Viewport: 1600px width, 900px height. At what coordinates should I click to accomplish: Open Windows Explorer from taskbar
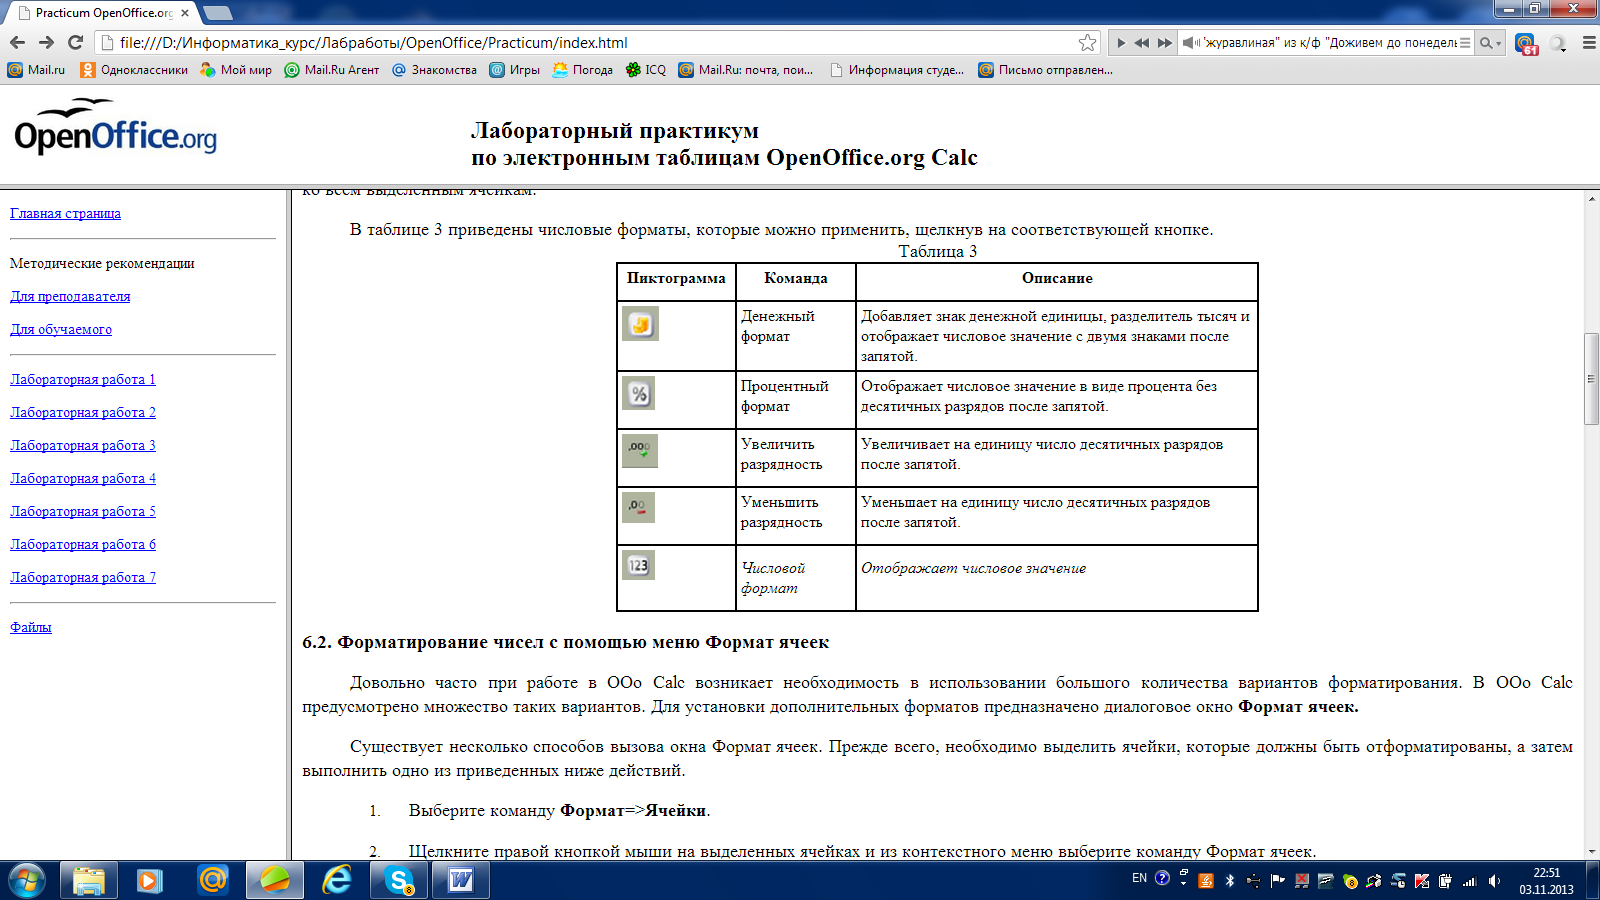[x=89, y=880]
